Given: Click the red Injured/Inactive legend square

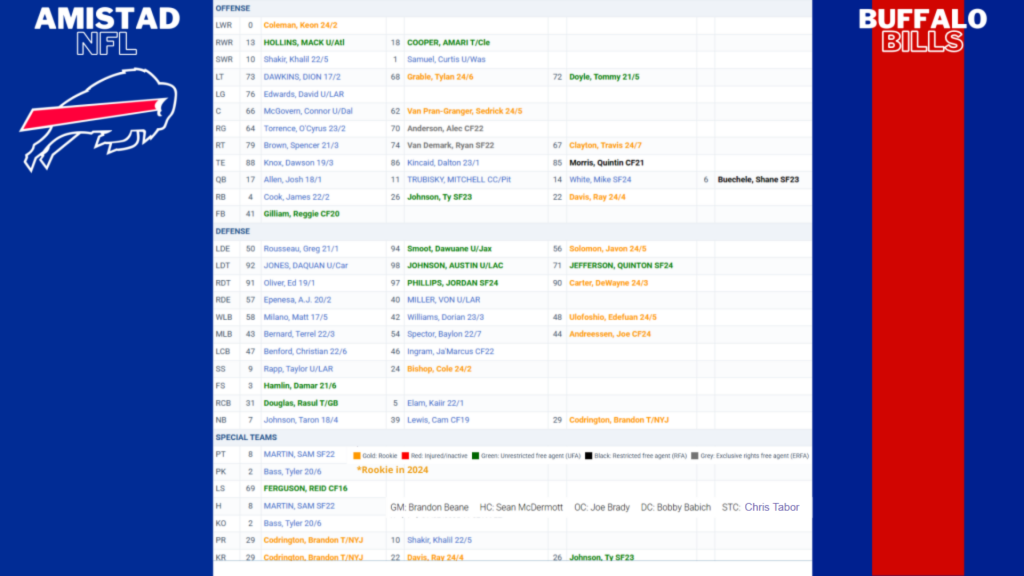Looking at the screenshot, I should 405,455.
